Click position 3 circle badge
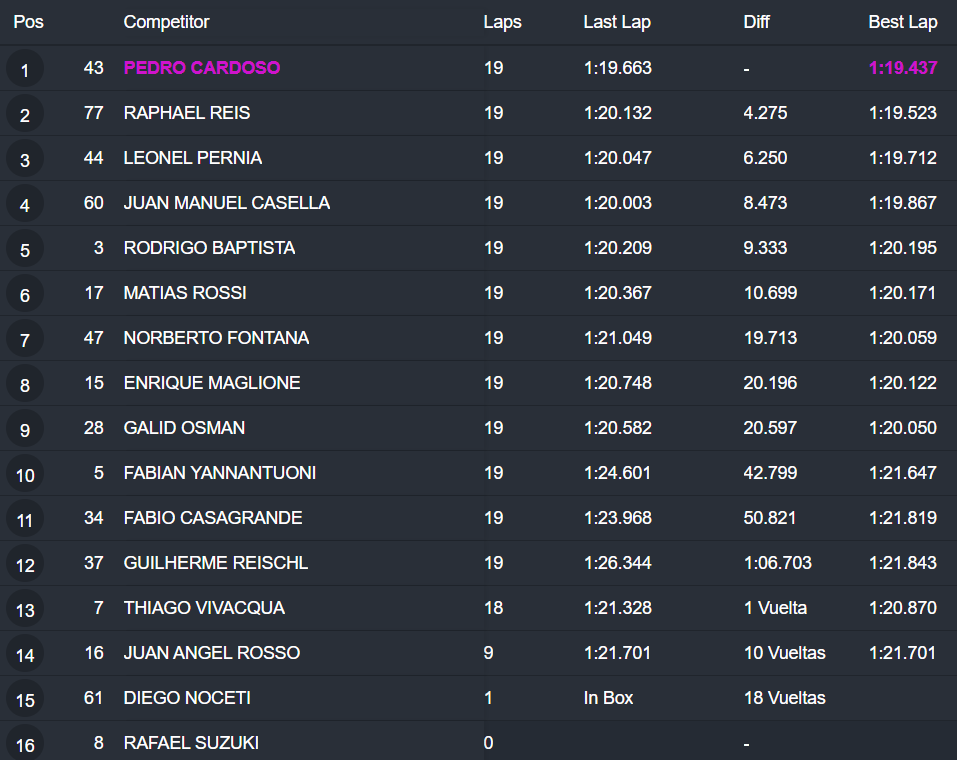This screenshot has height=760, width=957. click(25, 160)
